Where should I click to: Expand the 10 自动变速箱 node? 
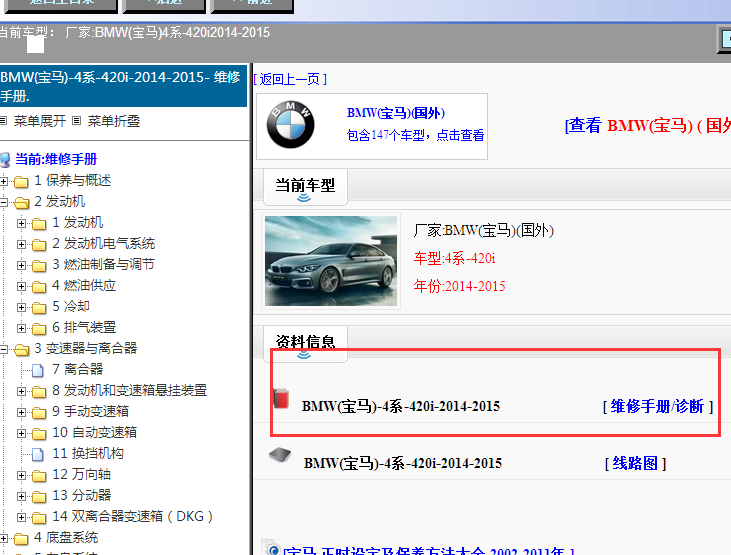(x=21, y=433)
